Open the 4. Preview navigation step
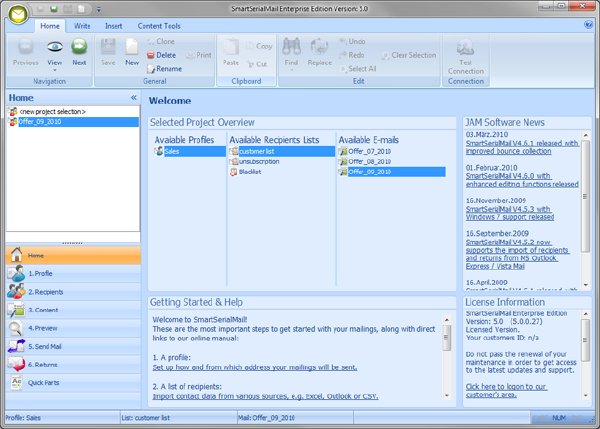 click(73, 328)
